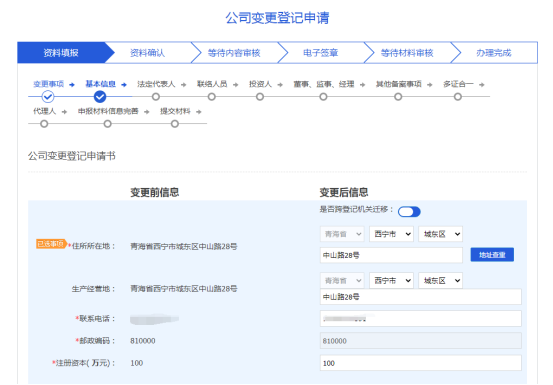The image size is (553, 385).
Task: Select the 办理完成 stage tab
Action: coord(494,53)
